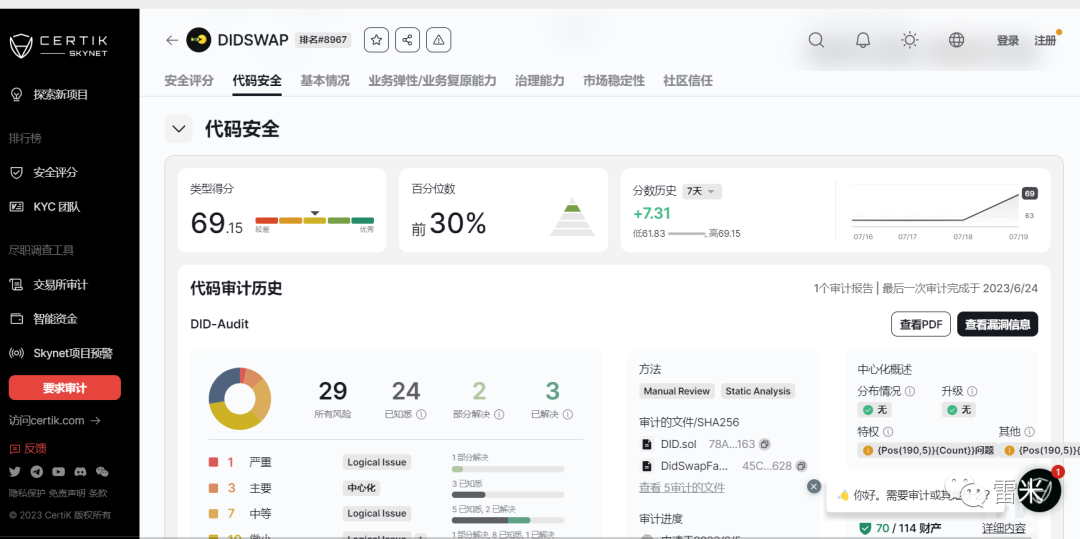Viewport: 1080px width, 539px height.
Task: Open notifications bell
Action: point(863,40)
